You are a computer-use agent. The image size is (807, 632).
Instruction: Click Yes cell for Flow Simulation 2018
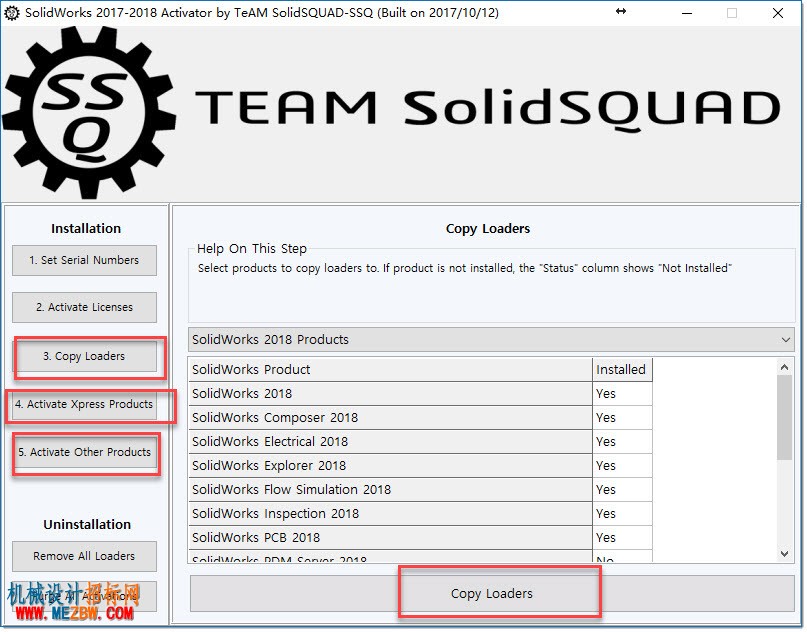(x=622, y=489)
